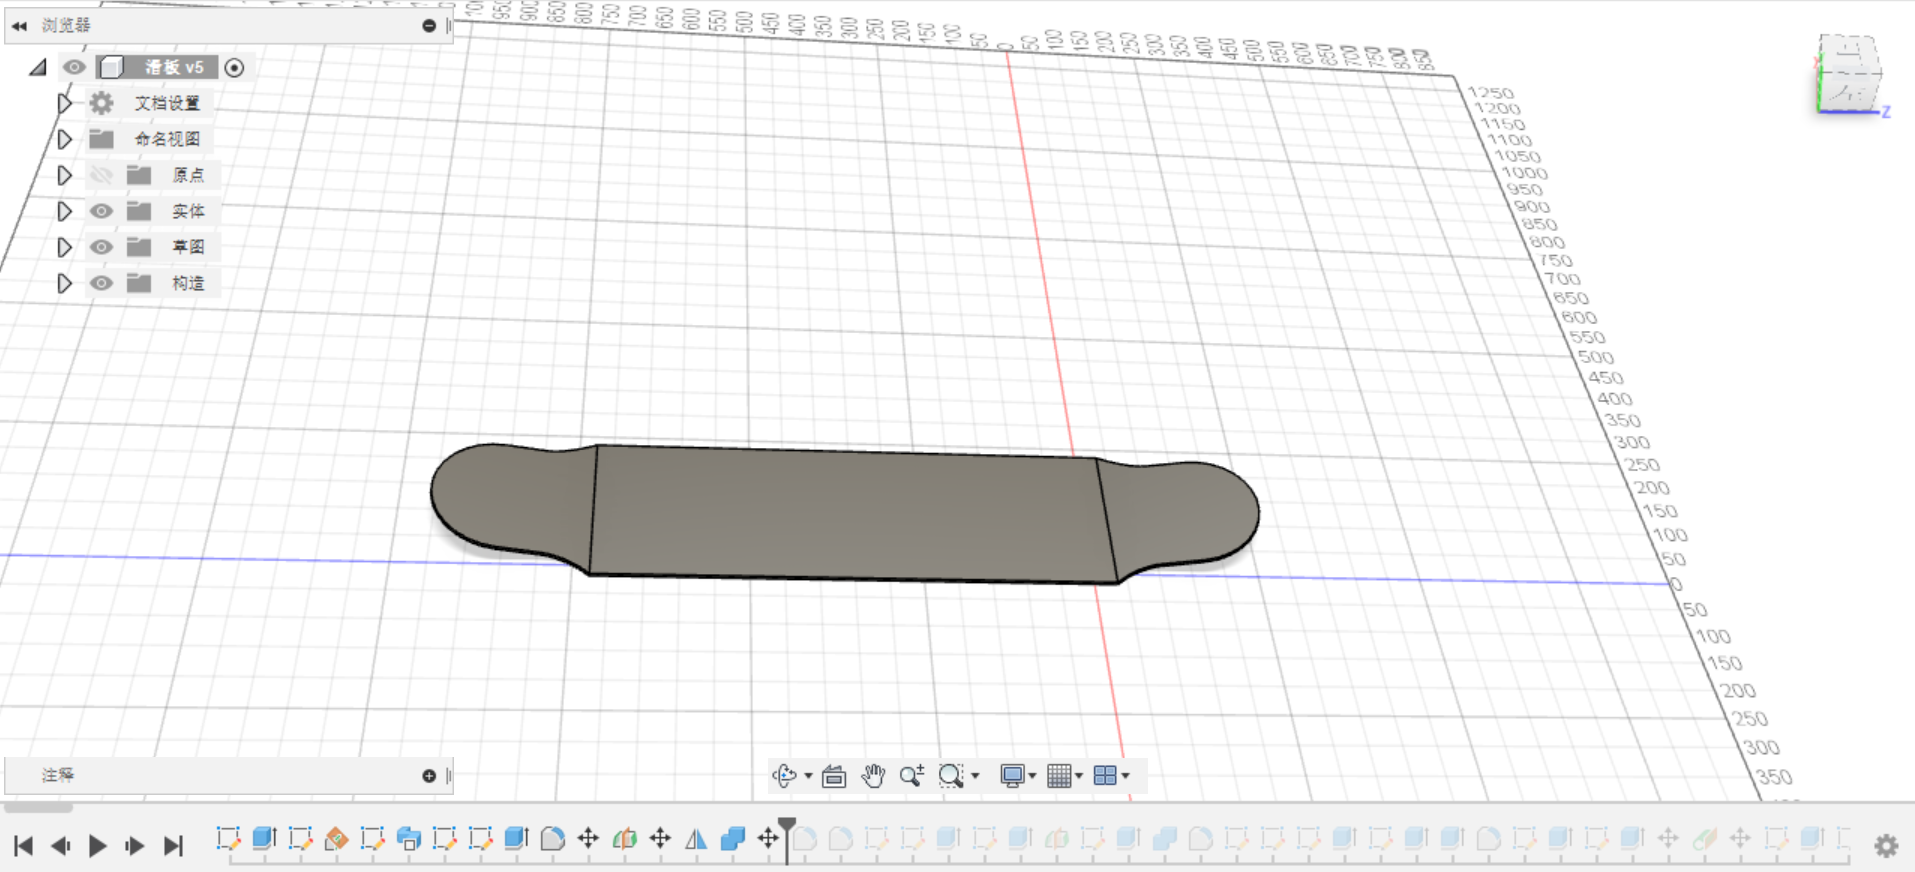Expand the 草图 node
1915x872 pixels.
[x=64, y=247]
